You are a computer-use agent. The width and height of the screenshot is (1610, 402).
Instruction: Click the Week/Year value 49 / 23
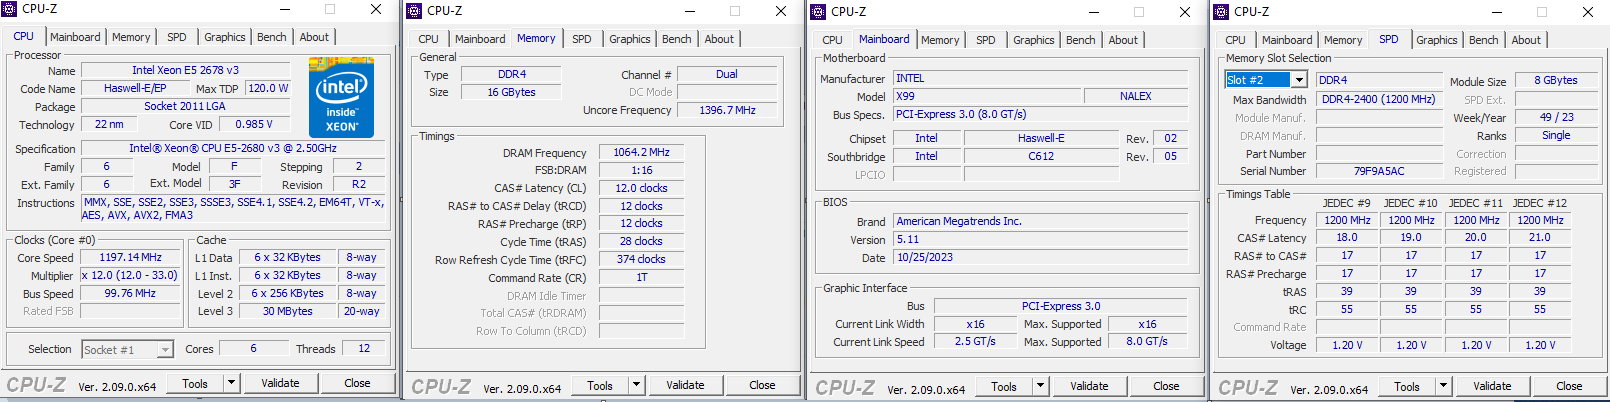point(1556,117)
